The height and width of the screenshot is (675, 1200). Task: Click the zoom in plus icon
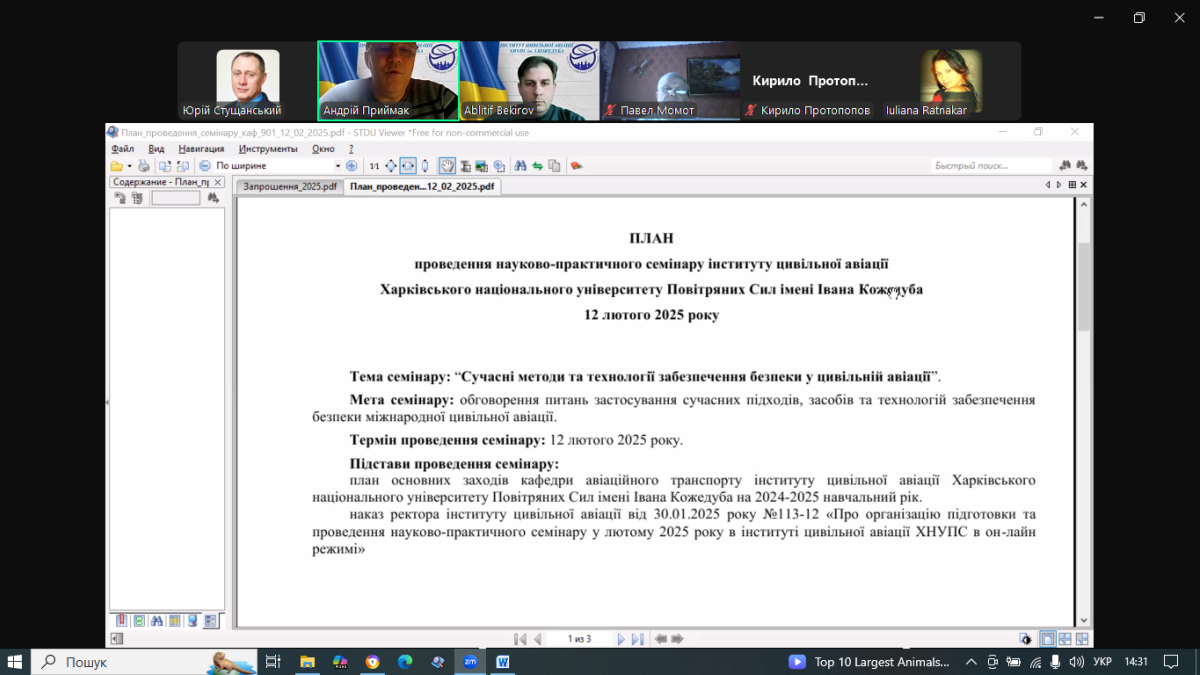point(351,166)
